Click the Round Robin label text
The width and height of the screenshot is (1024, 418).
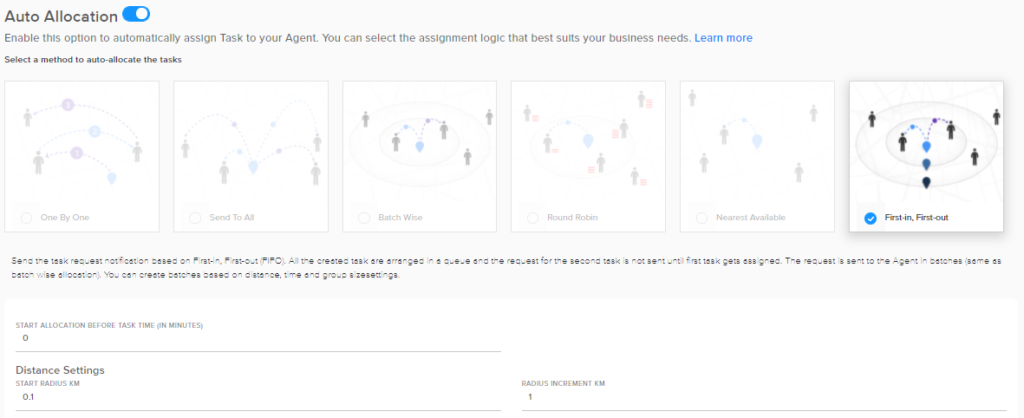(572, 217)
